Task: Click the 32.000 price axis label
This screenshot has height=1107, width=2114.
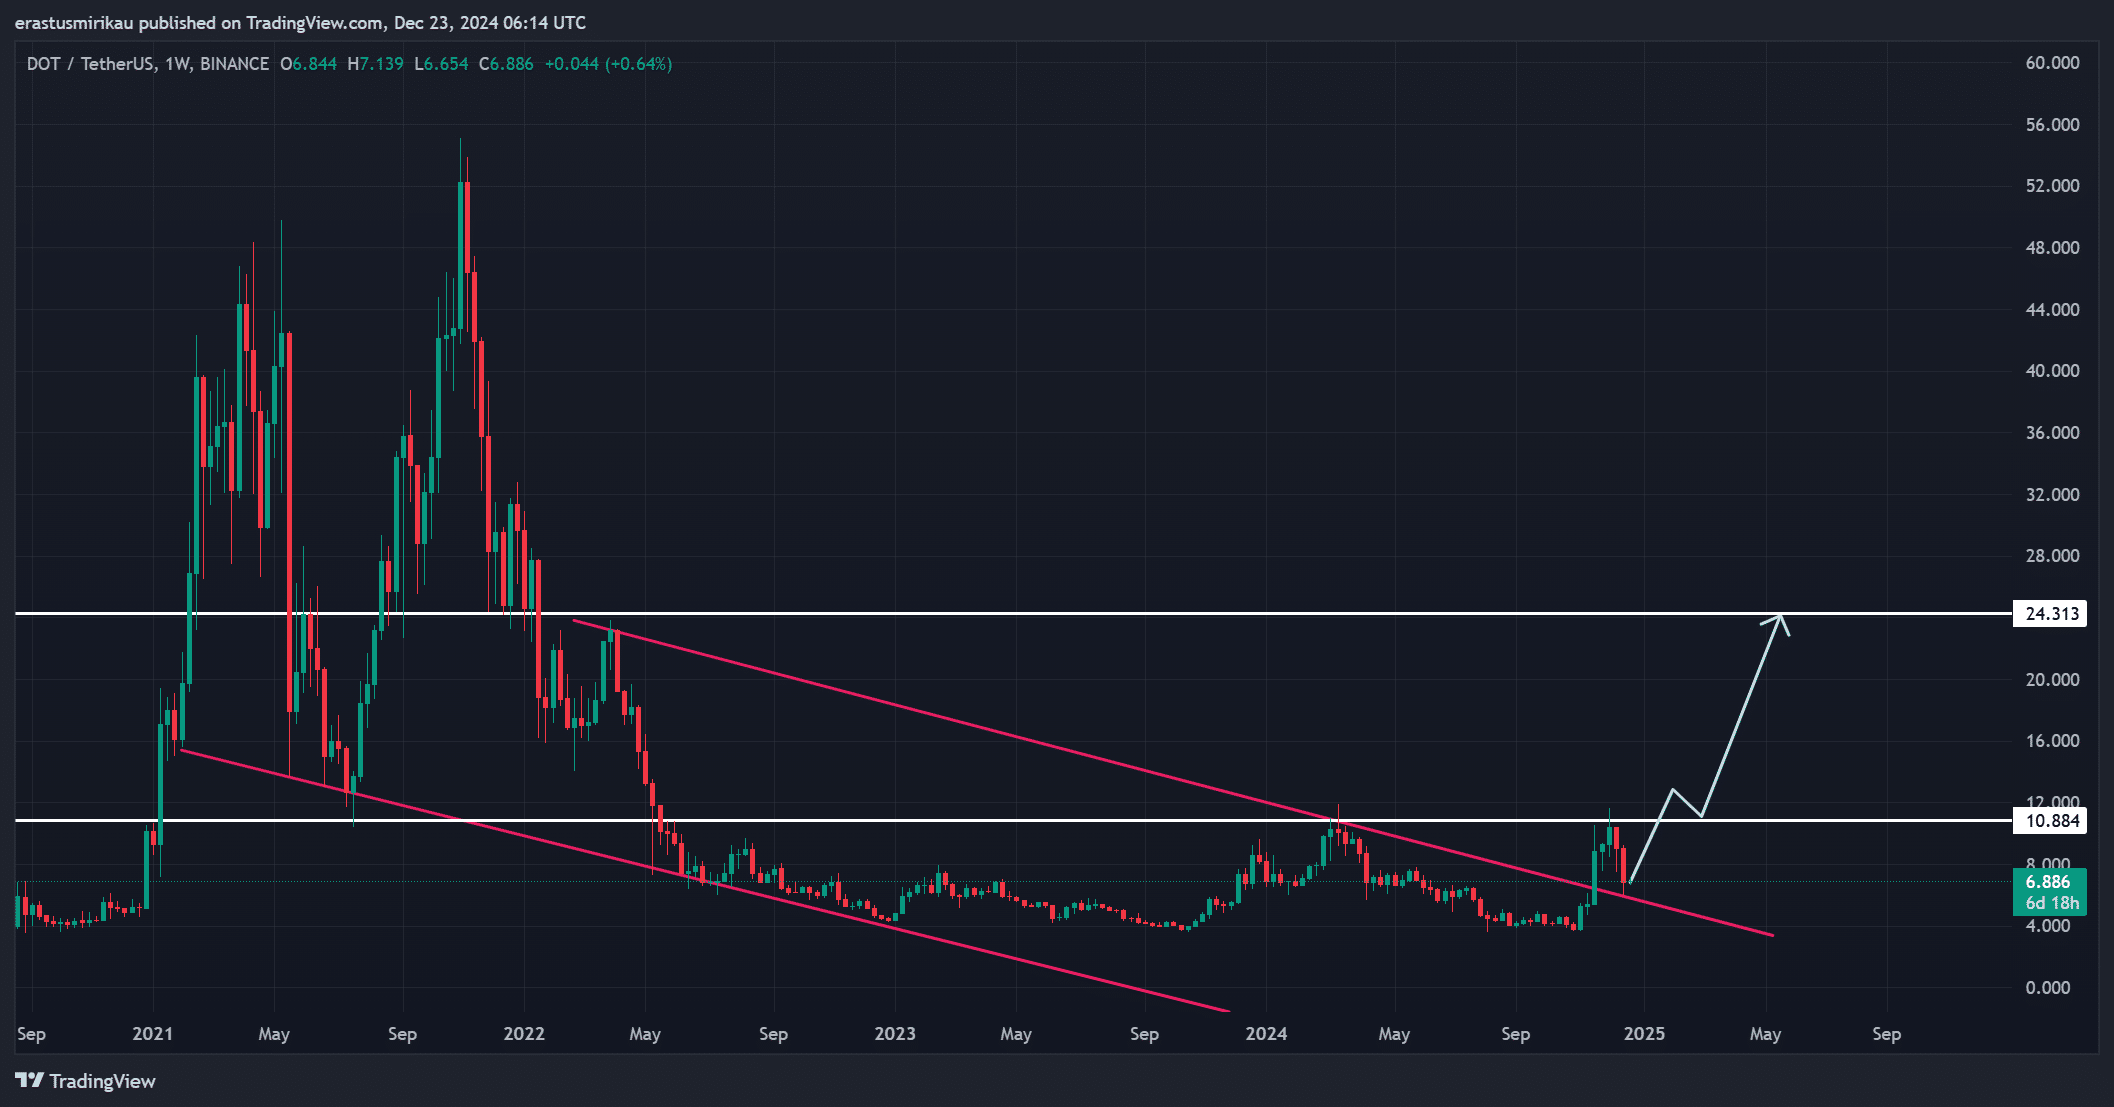Action: click(x=2052, y=495)
